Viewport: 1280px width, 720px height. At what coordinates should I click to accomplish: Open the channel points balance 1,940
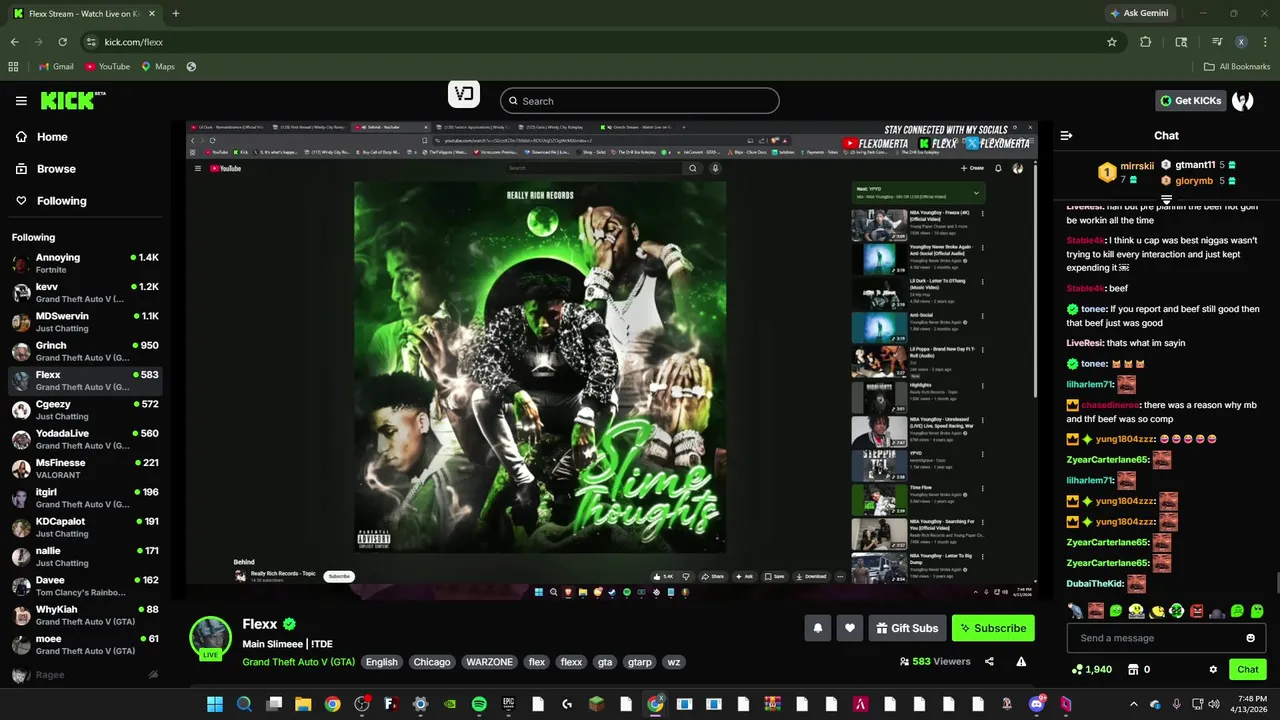click(1091, 669)
